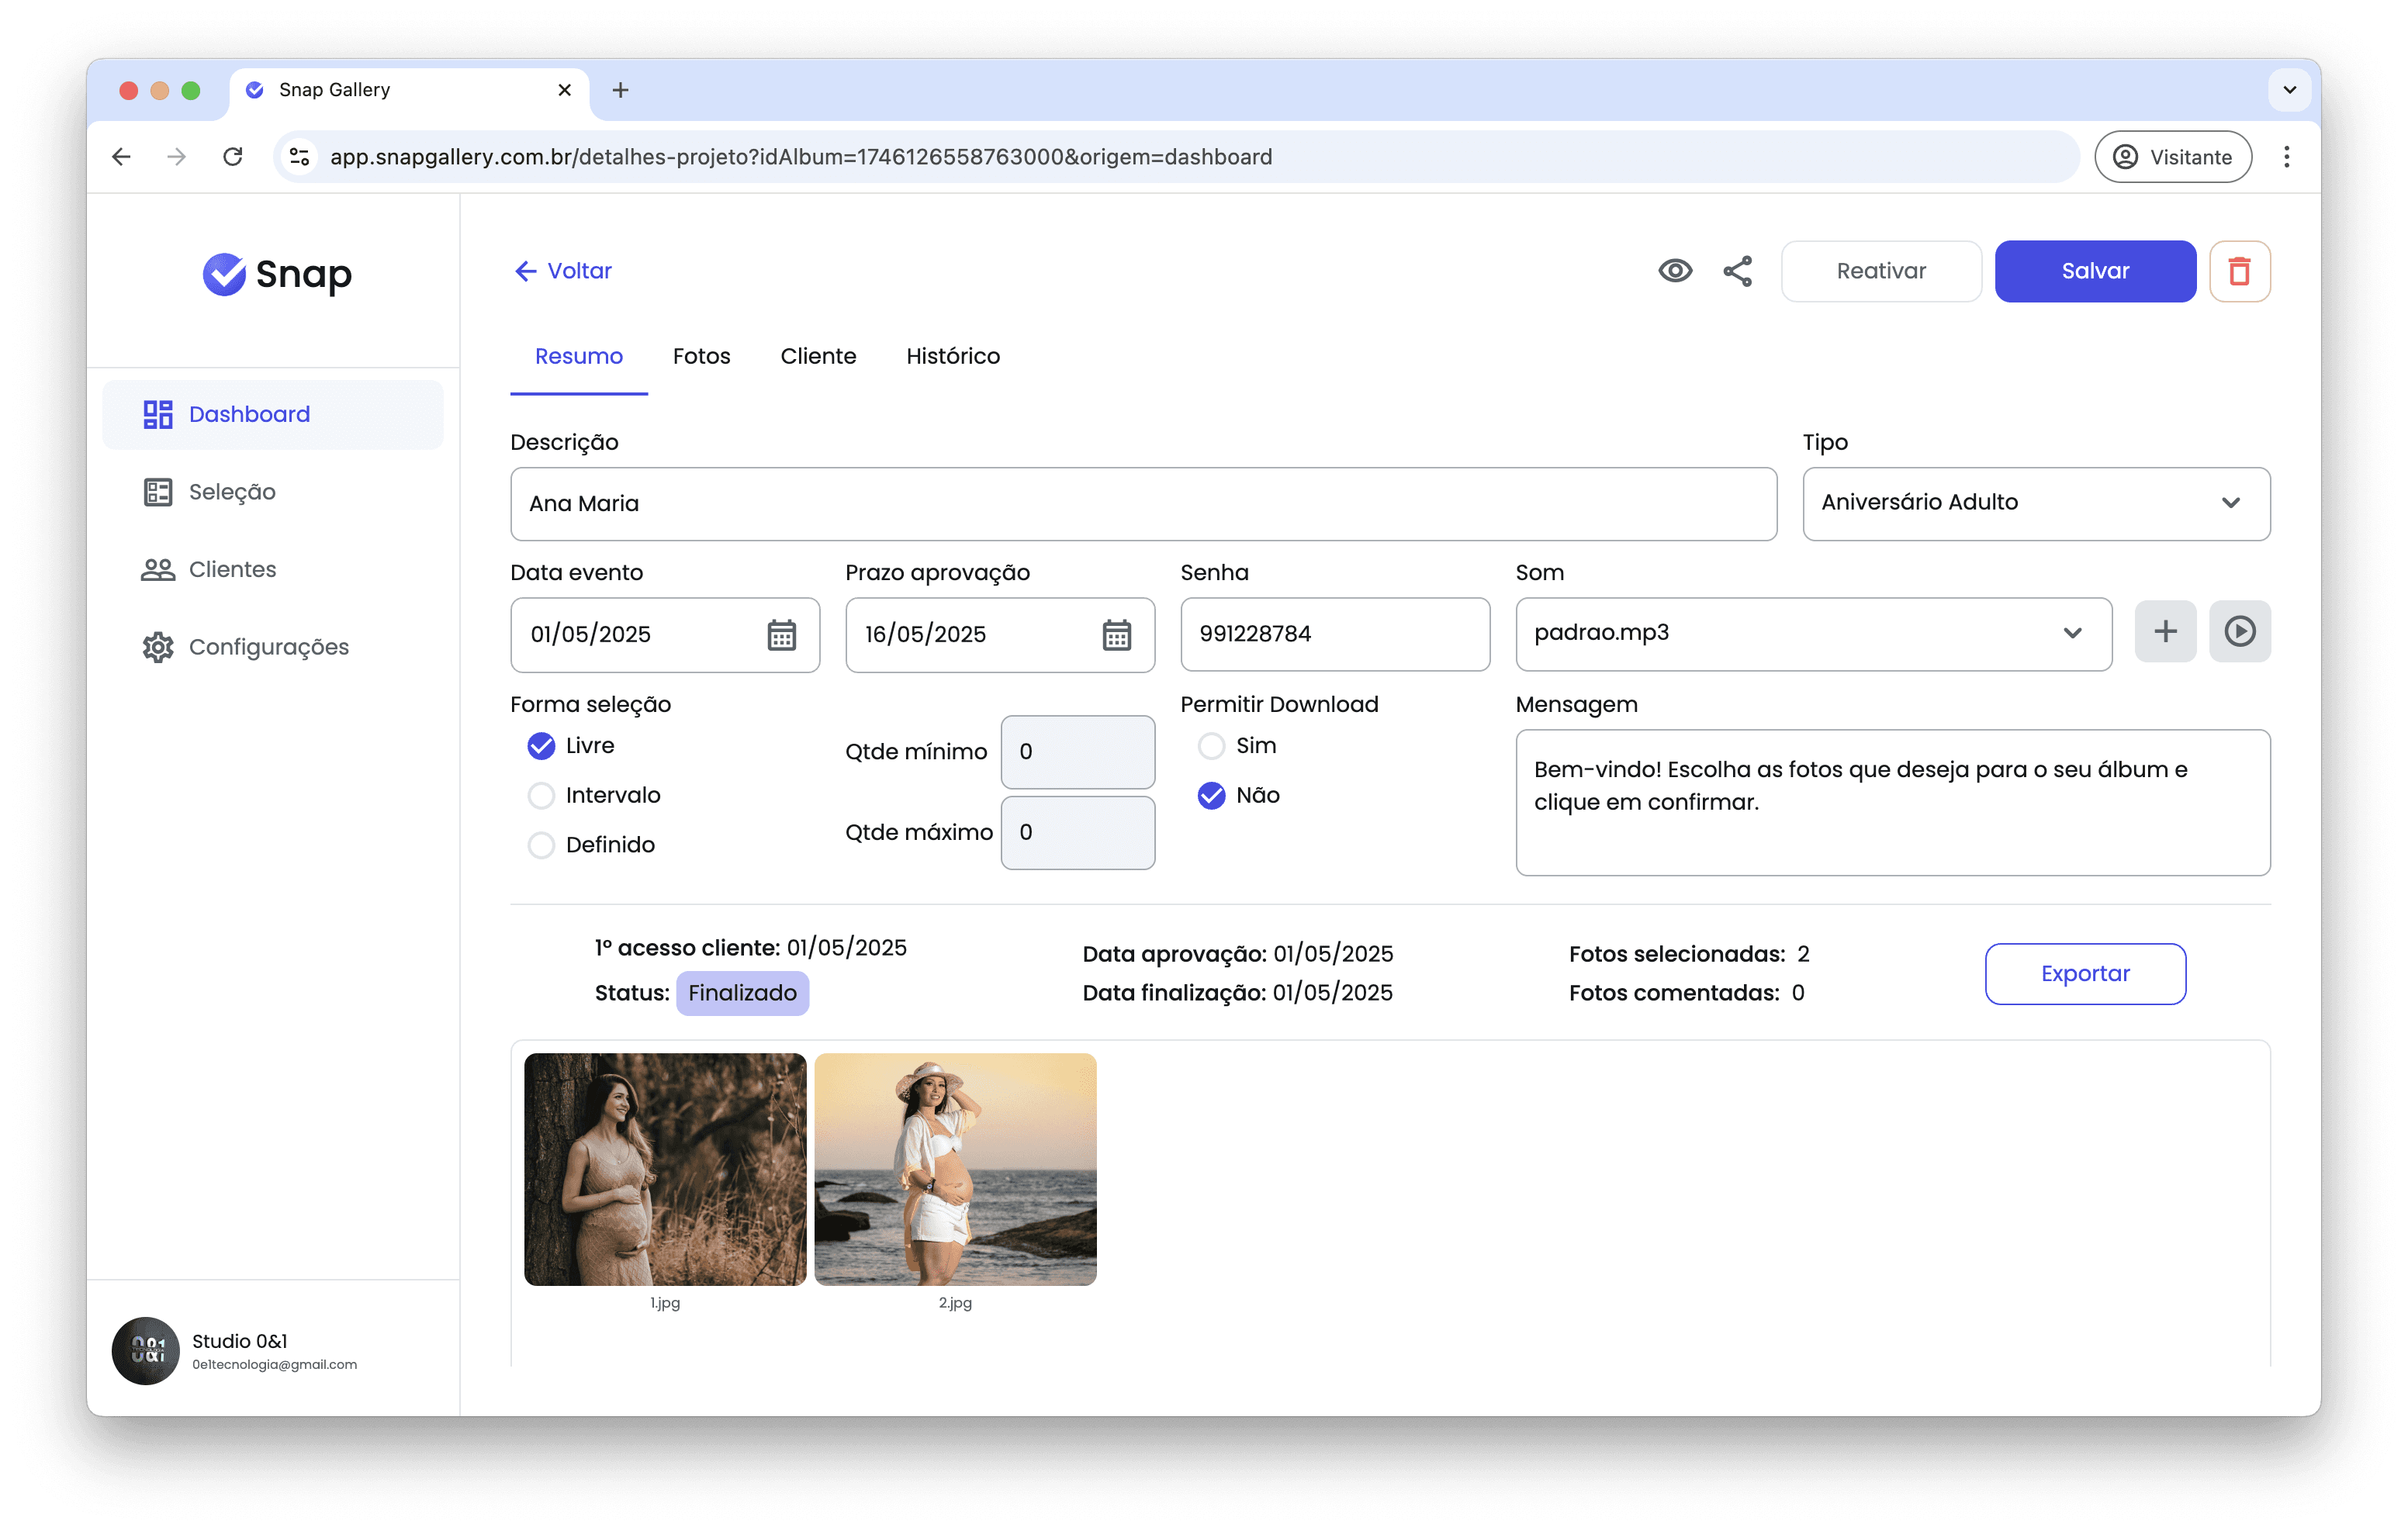
Task: Click the Data aprovação 01/05/2025 text
Action: pos(1238,954)
